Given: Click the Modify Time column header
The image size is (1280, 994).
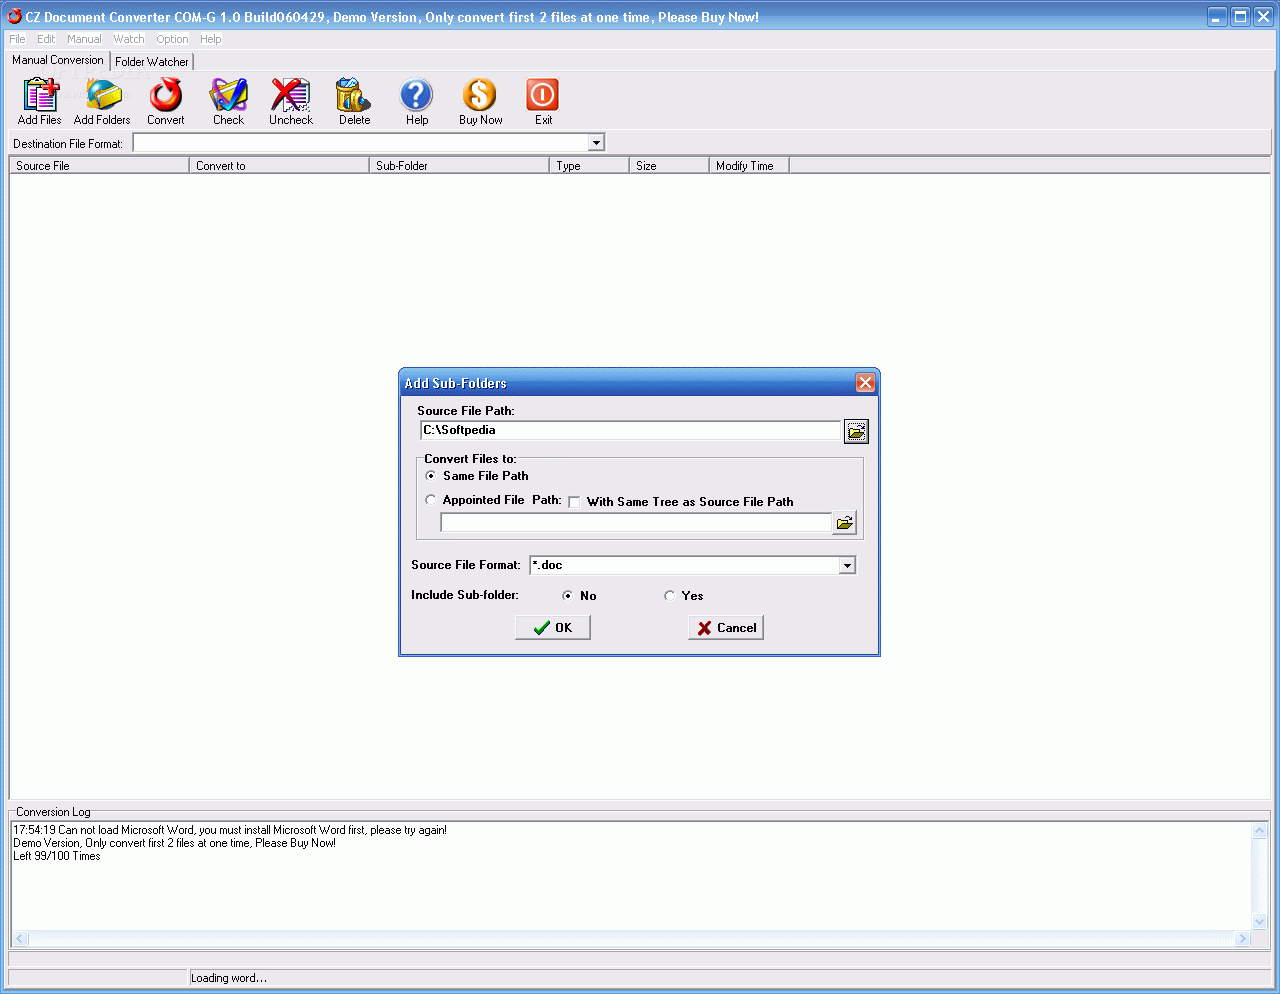Looking at the screenshot, I should point(749,166).
